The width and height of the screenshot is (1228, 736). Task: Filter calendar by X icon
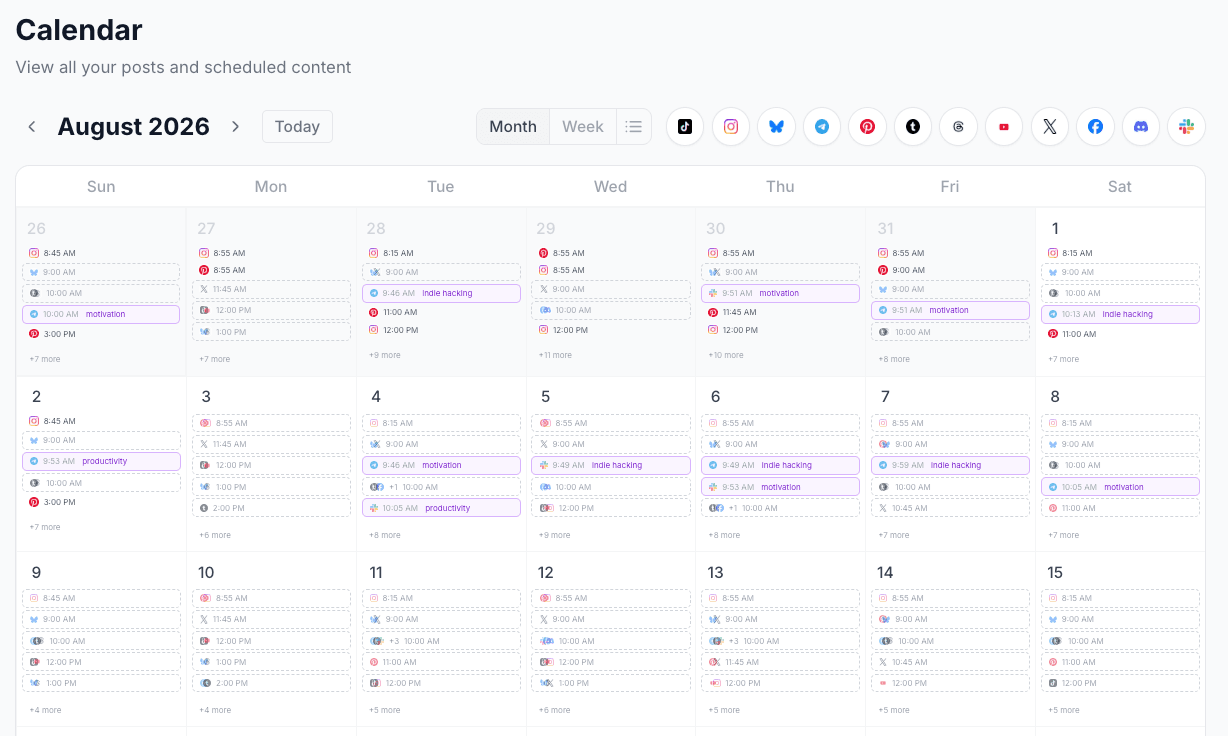[x=1049, y=127]
